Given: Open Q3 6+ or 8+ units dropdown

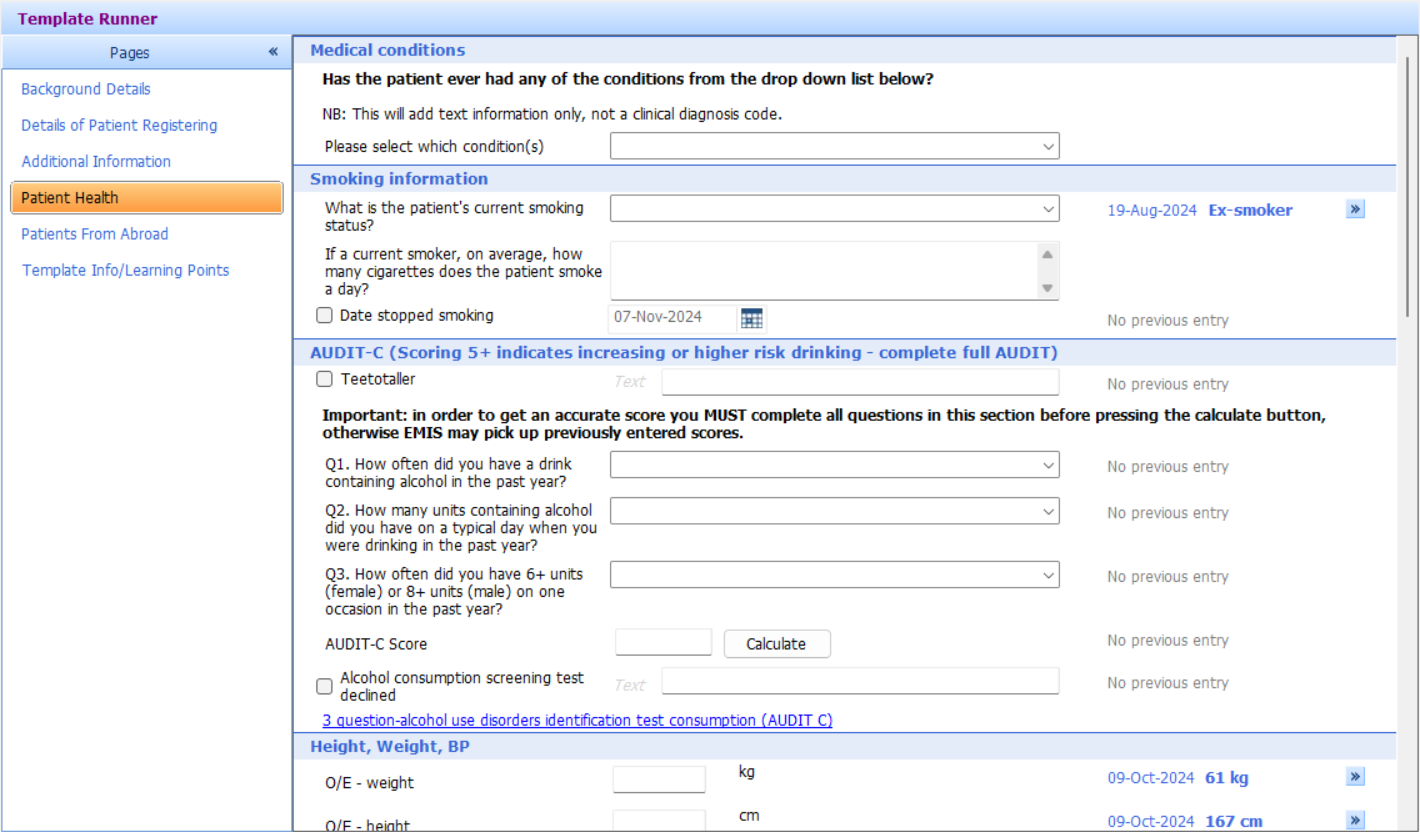Looking at the screenshot, I should [835, 575].
